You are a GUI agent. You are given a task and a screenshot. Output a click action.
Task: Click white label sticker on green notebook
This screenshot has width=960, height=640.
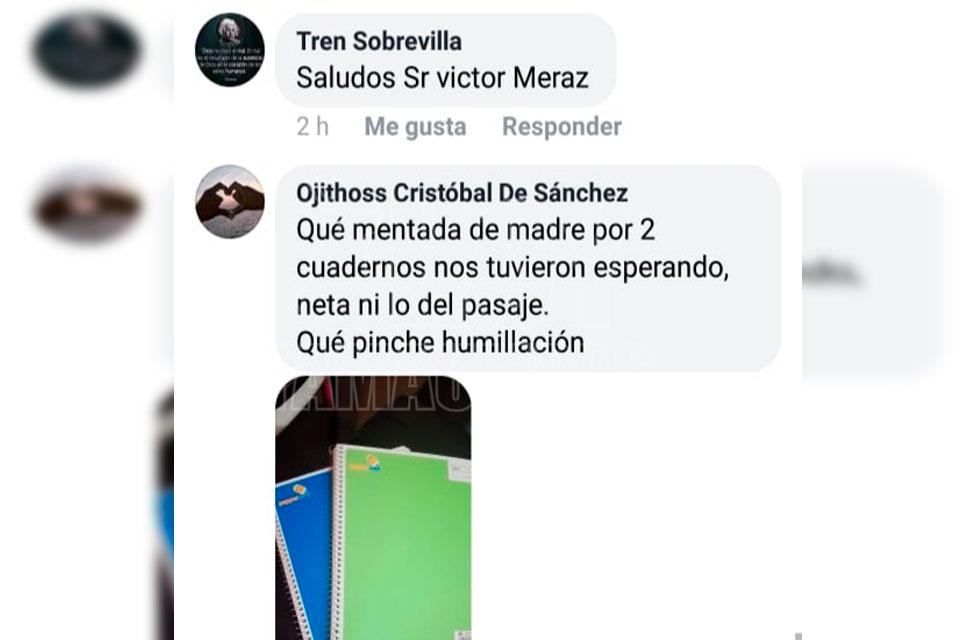pyautogui.click(x=459, y=472)
